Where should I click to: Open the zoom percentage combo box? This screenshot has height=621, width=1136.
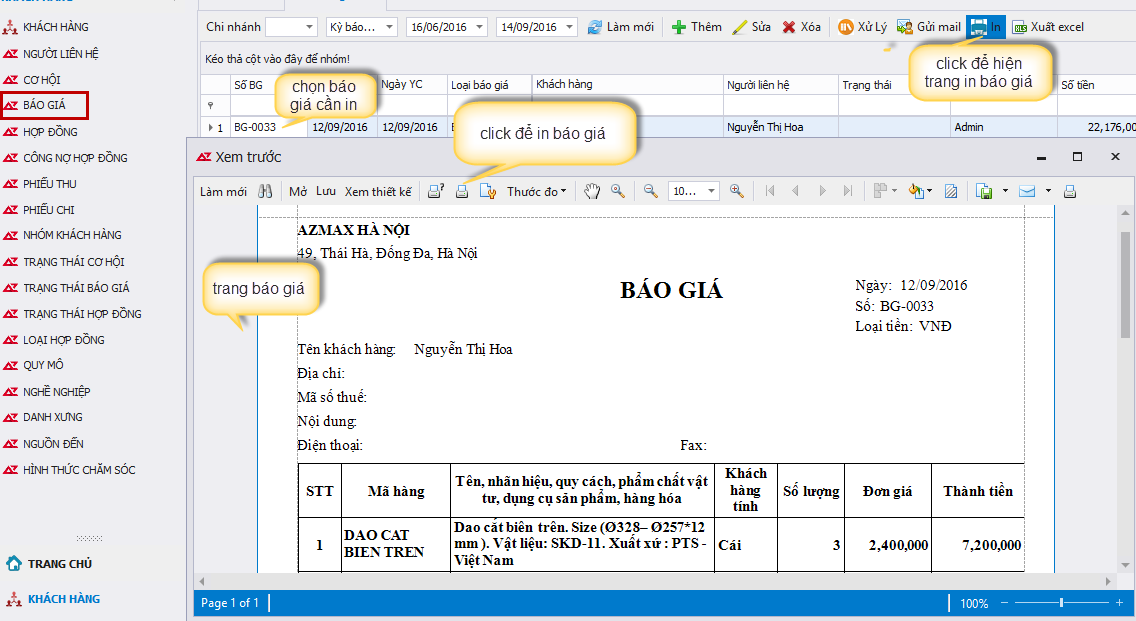(x=693, y=191)
